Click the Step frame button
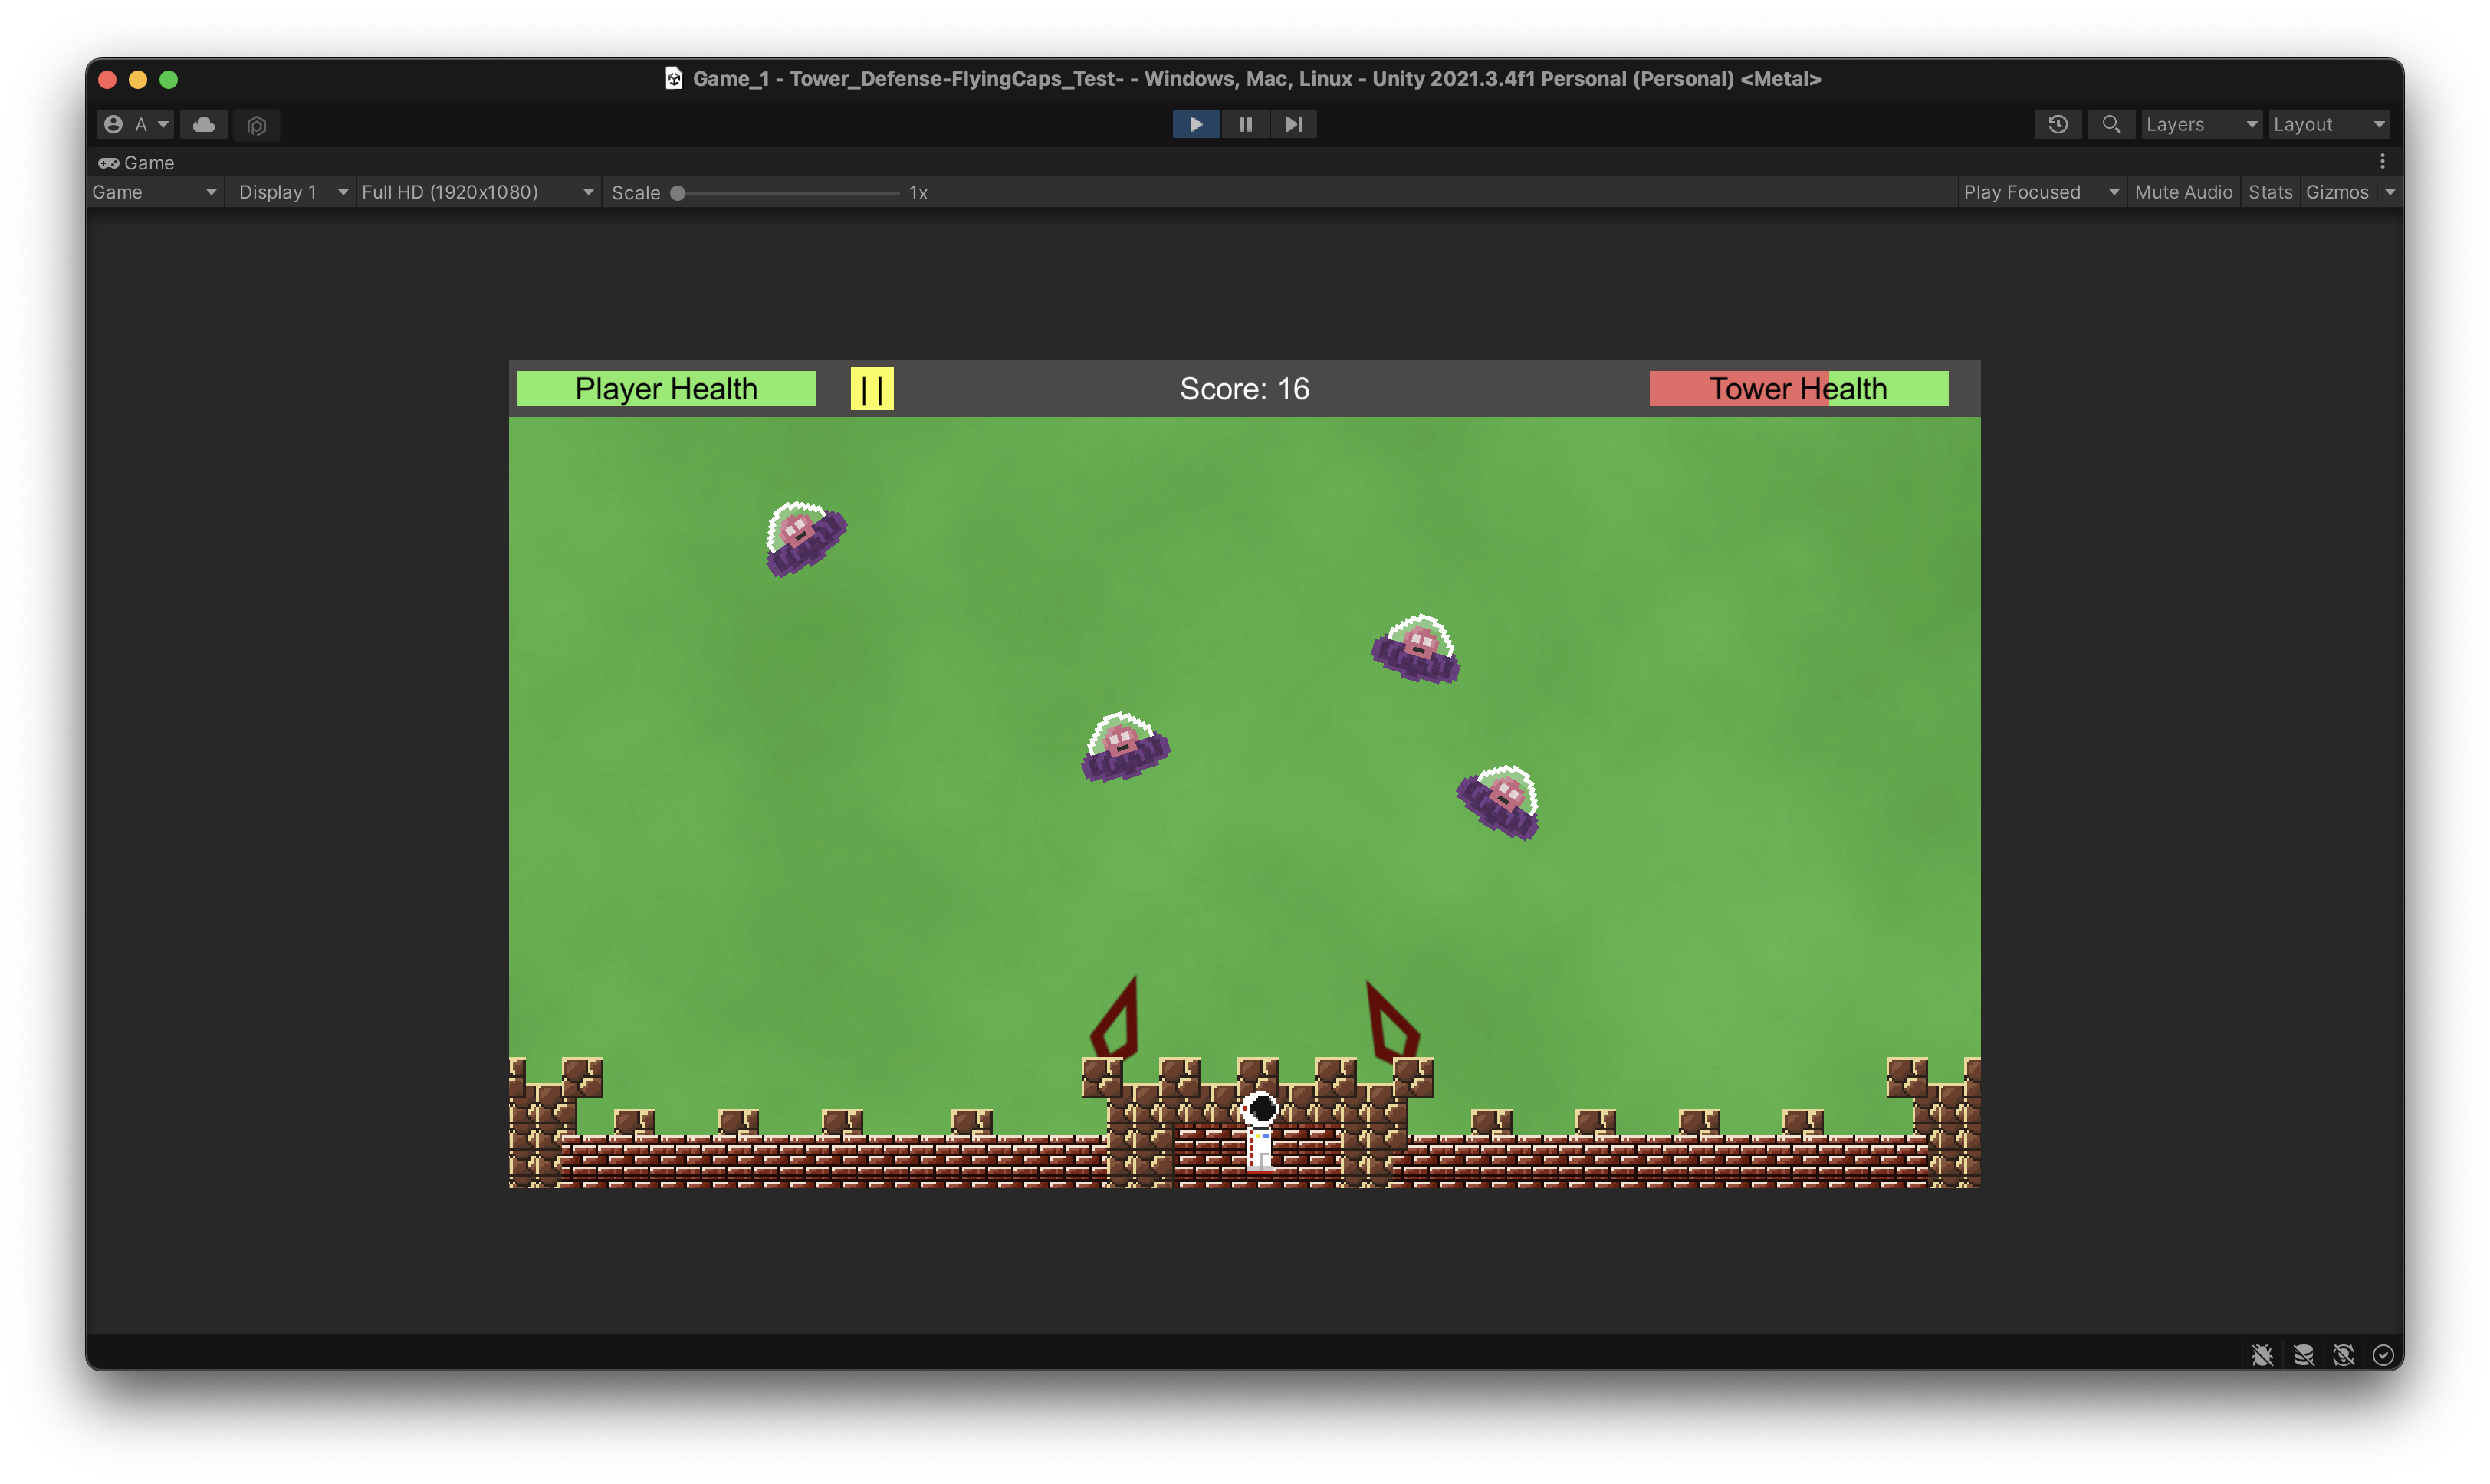The width and height of the screenshot is (2490, 1484). pos(1294,124)
